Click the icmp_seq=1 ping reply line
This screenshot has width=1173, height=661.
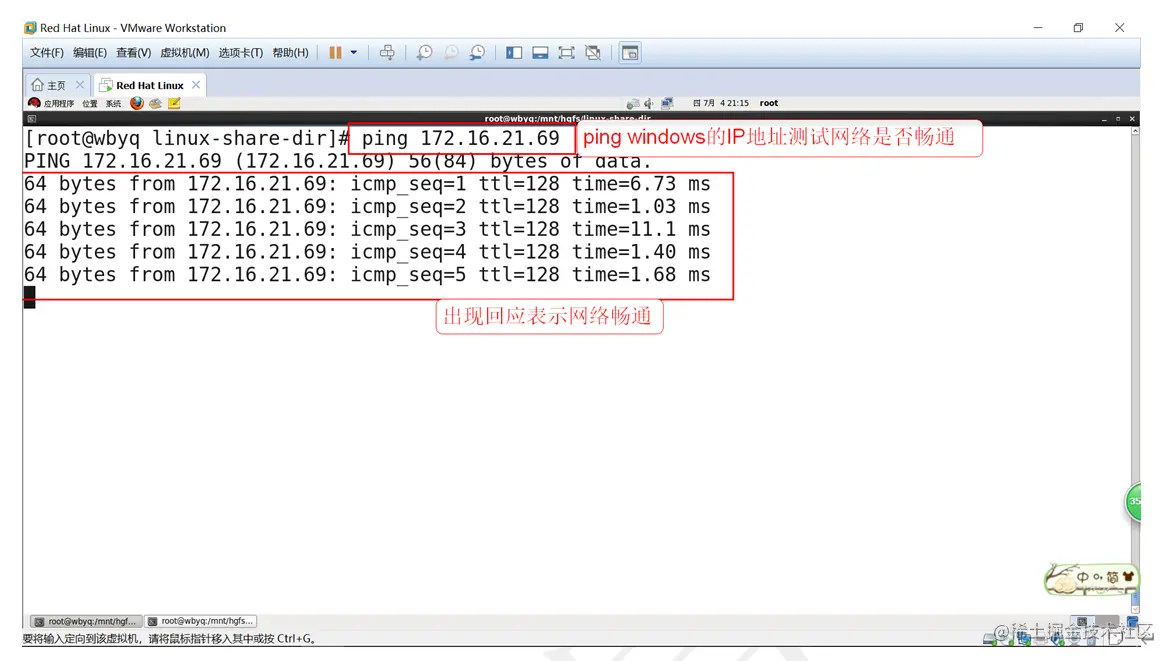[367, 184]
